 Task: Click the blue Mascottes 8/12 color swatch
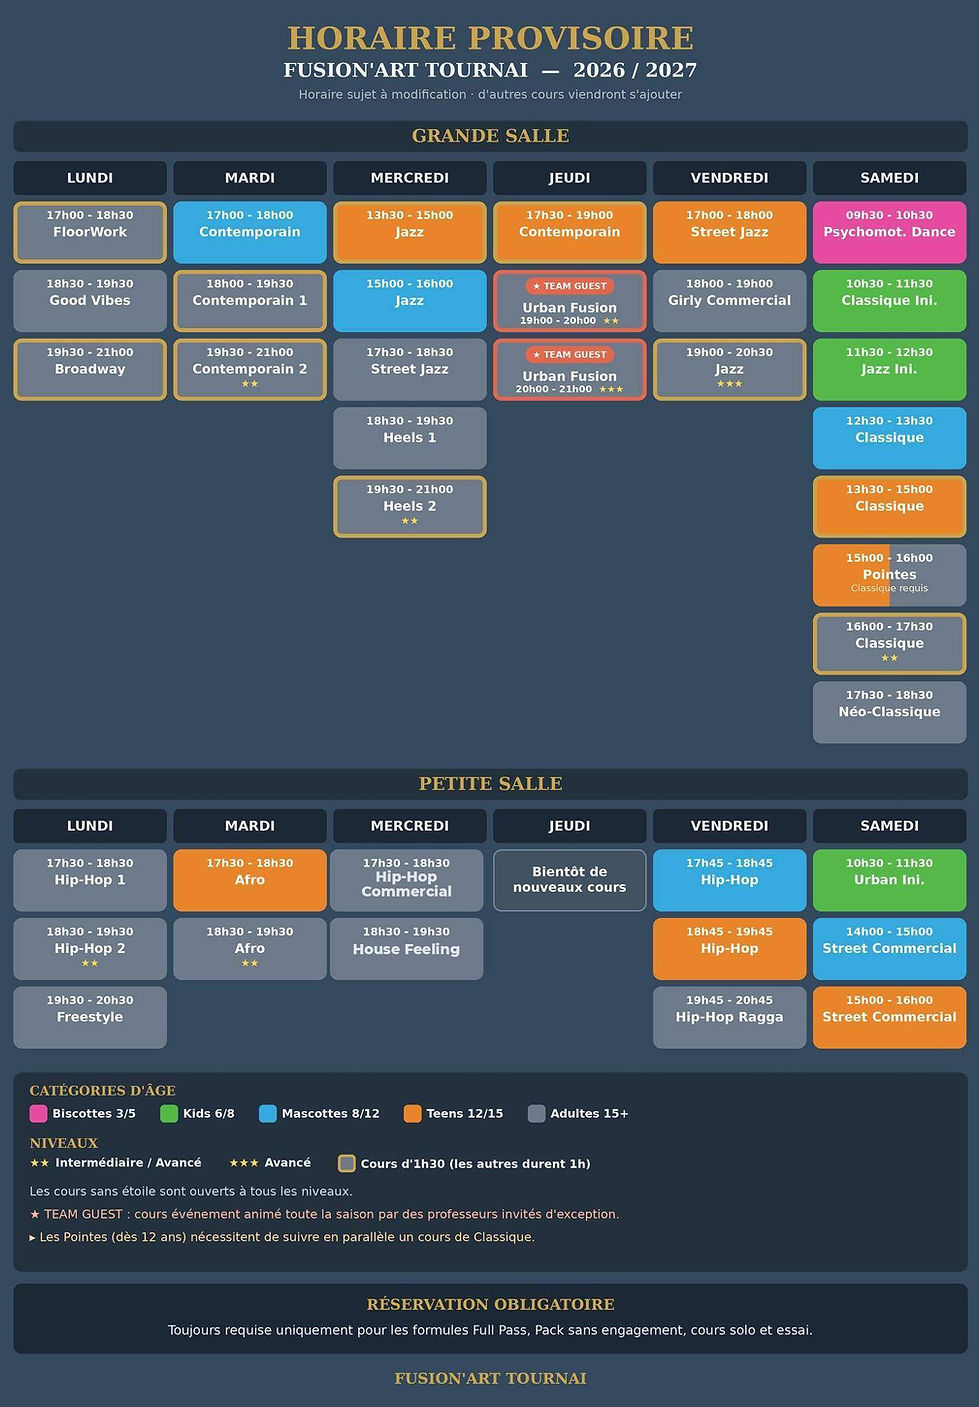tap(268, 1113)
